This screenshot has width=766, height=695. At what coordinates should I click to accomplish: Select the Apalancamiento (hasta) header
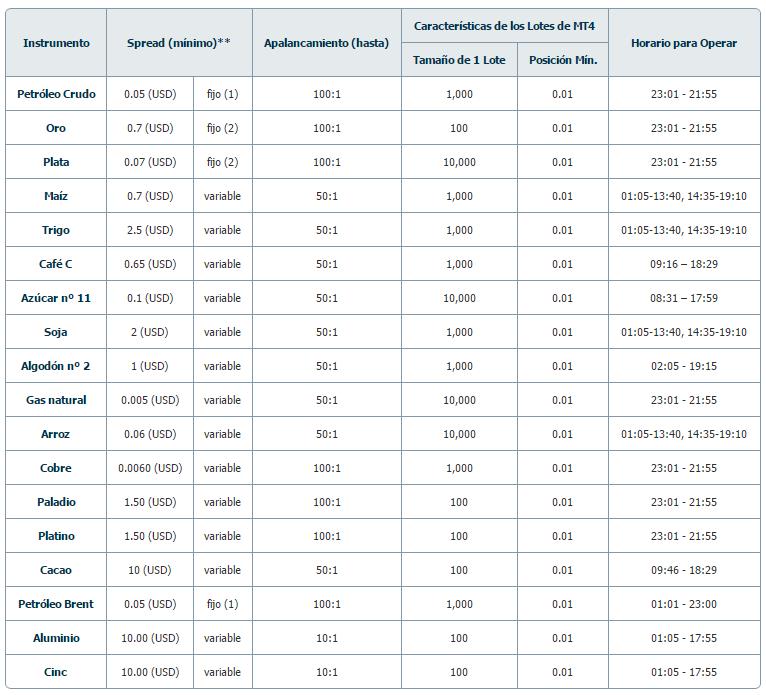pos(327,43)
